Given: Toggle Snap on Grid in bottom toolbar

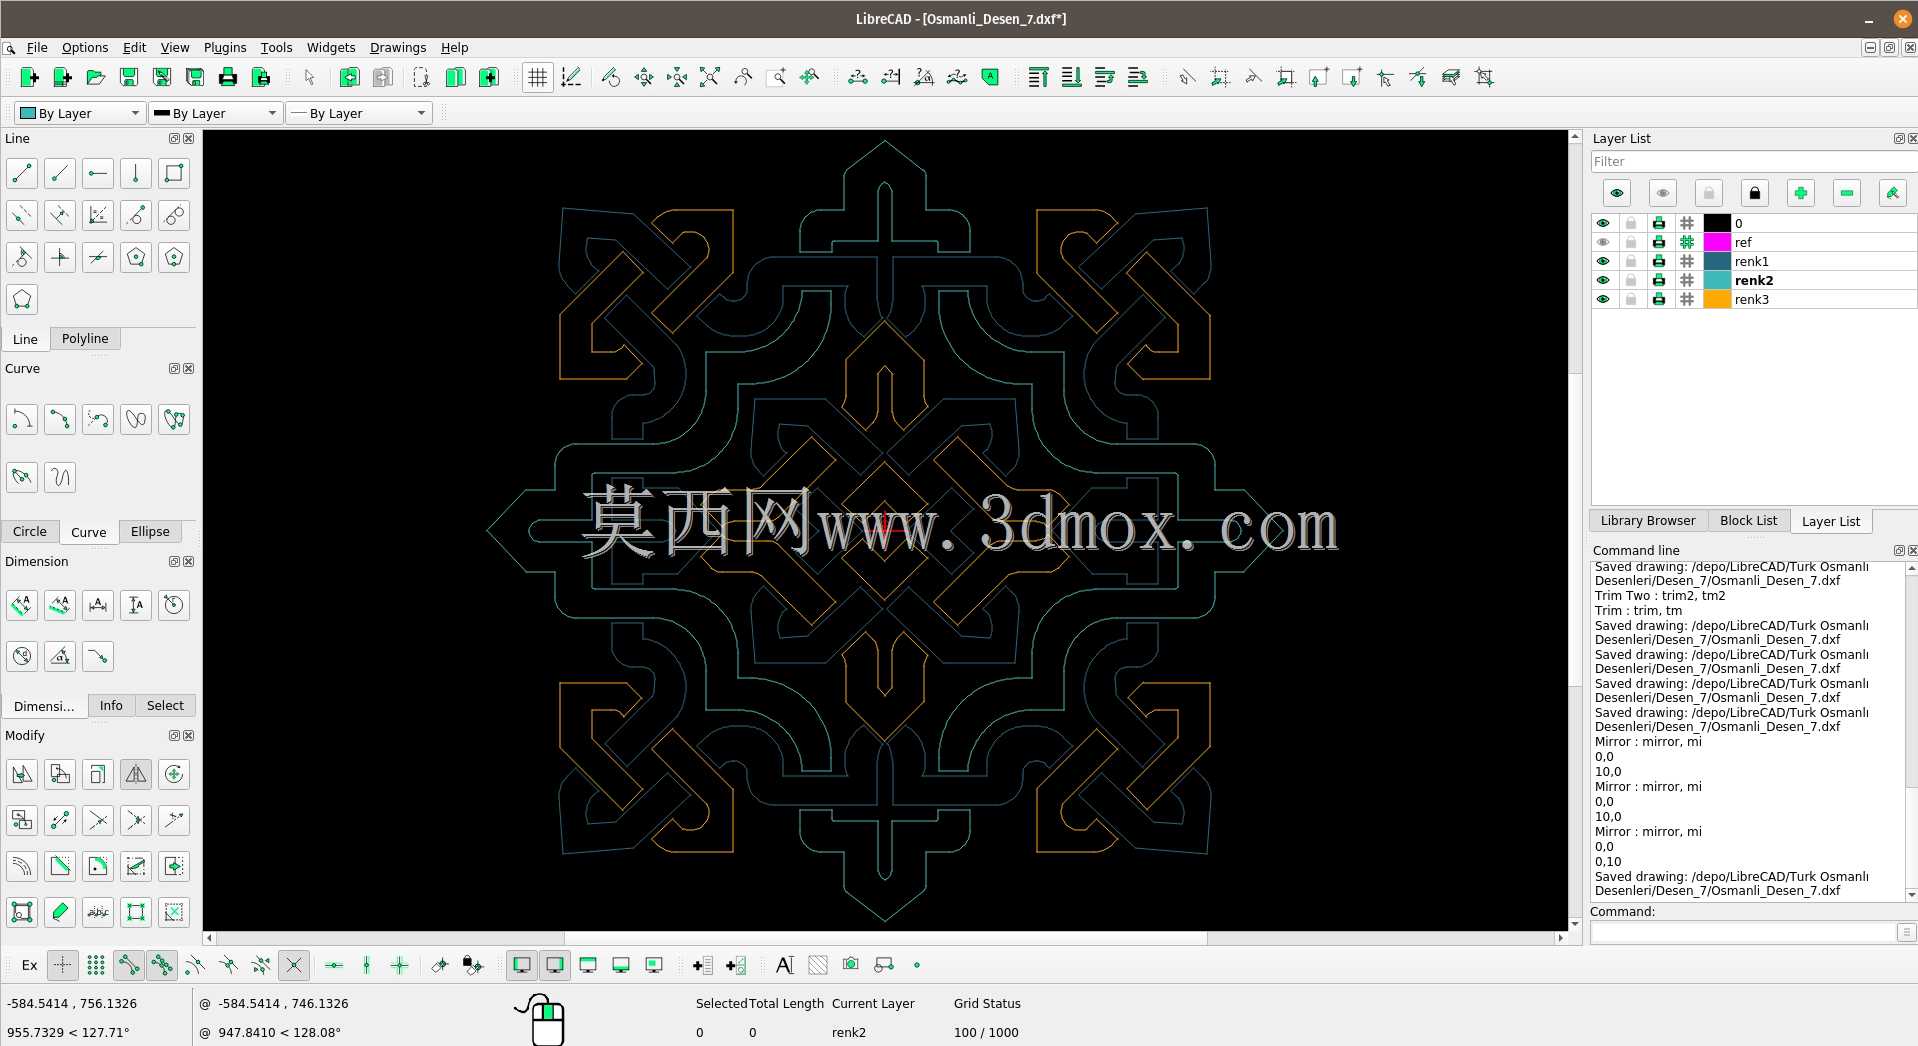Looking at the screenshot, I should [96, 965].
